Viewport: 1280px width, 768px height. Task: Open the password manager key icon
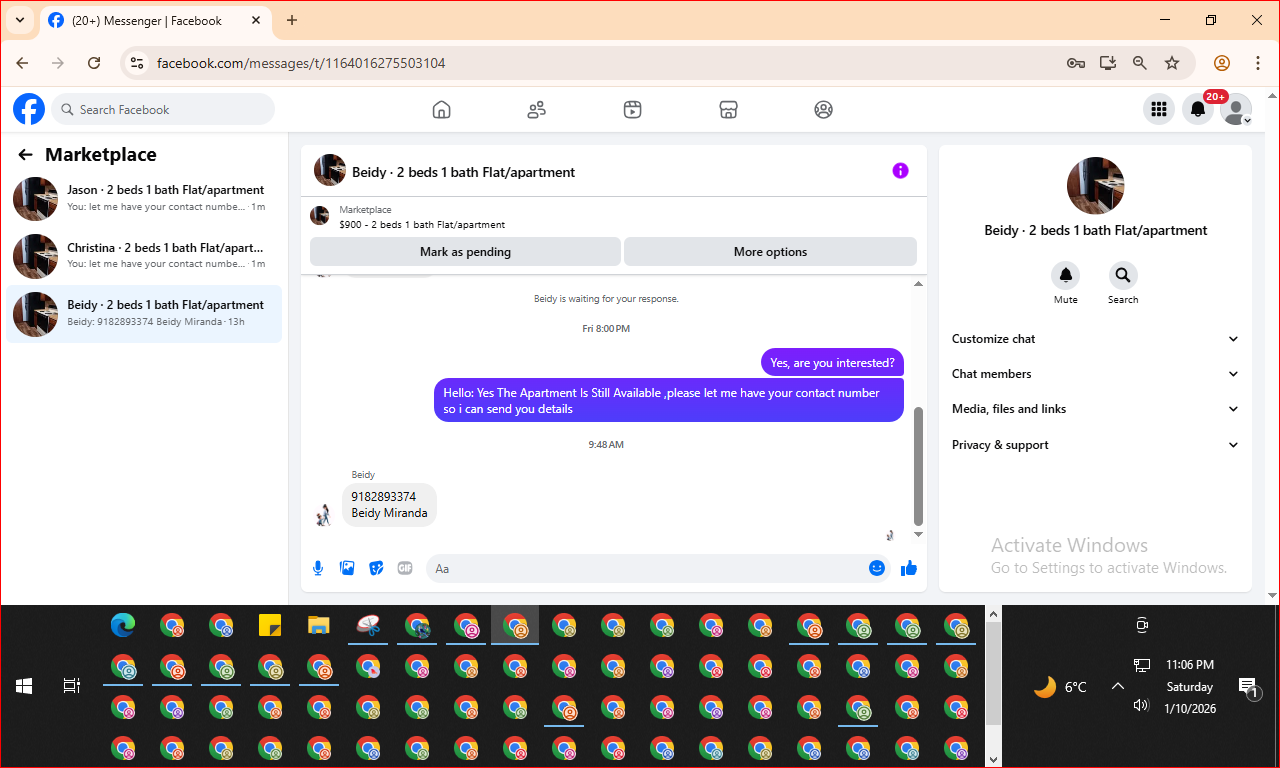point(1076,63)
